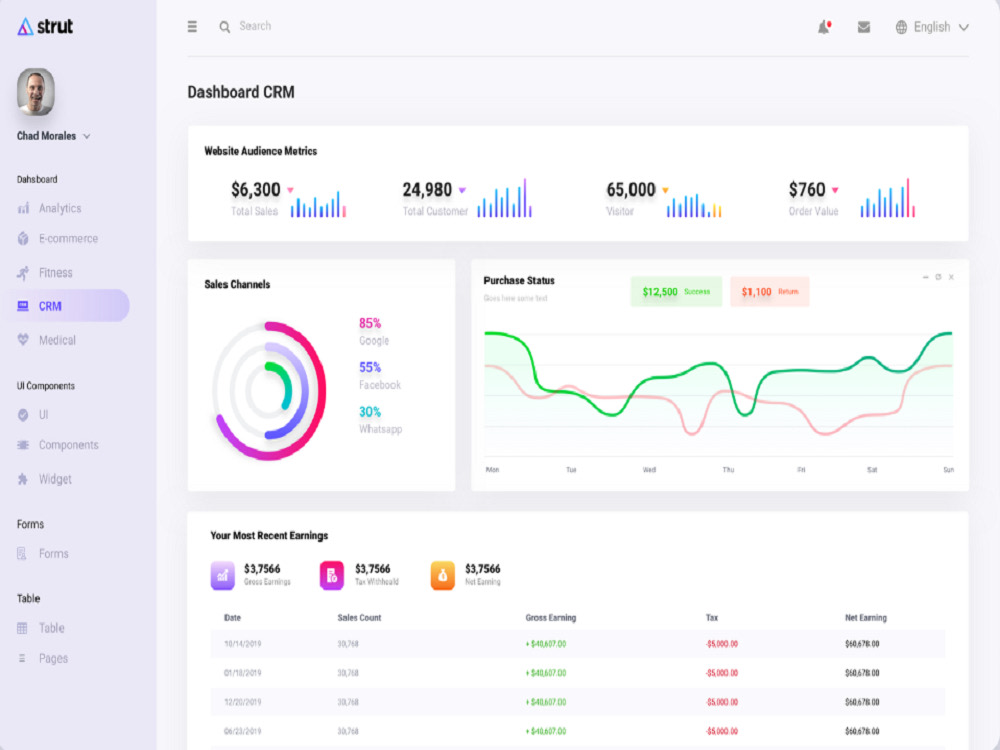Open Pages in the sidebar
1000x750 pixels.
pyautogui.click(x=54, y=659)
